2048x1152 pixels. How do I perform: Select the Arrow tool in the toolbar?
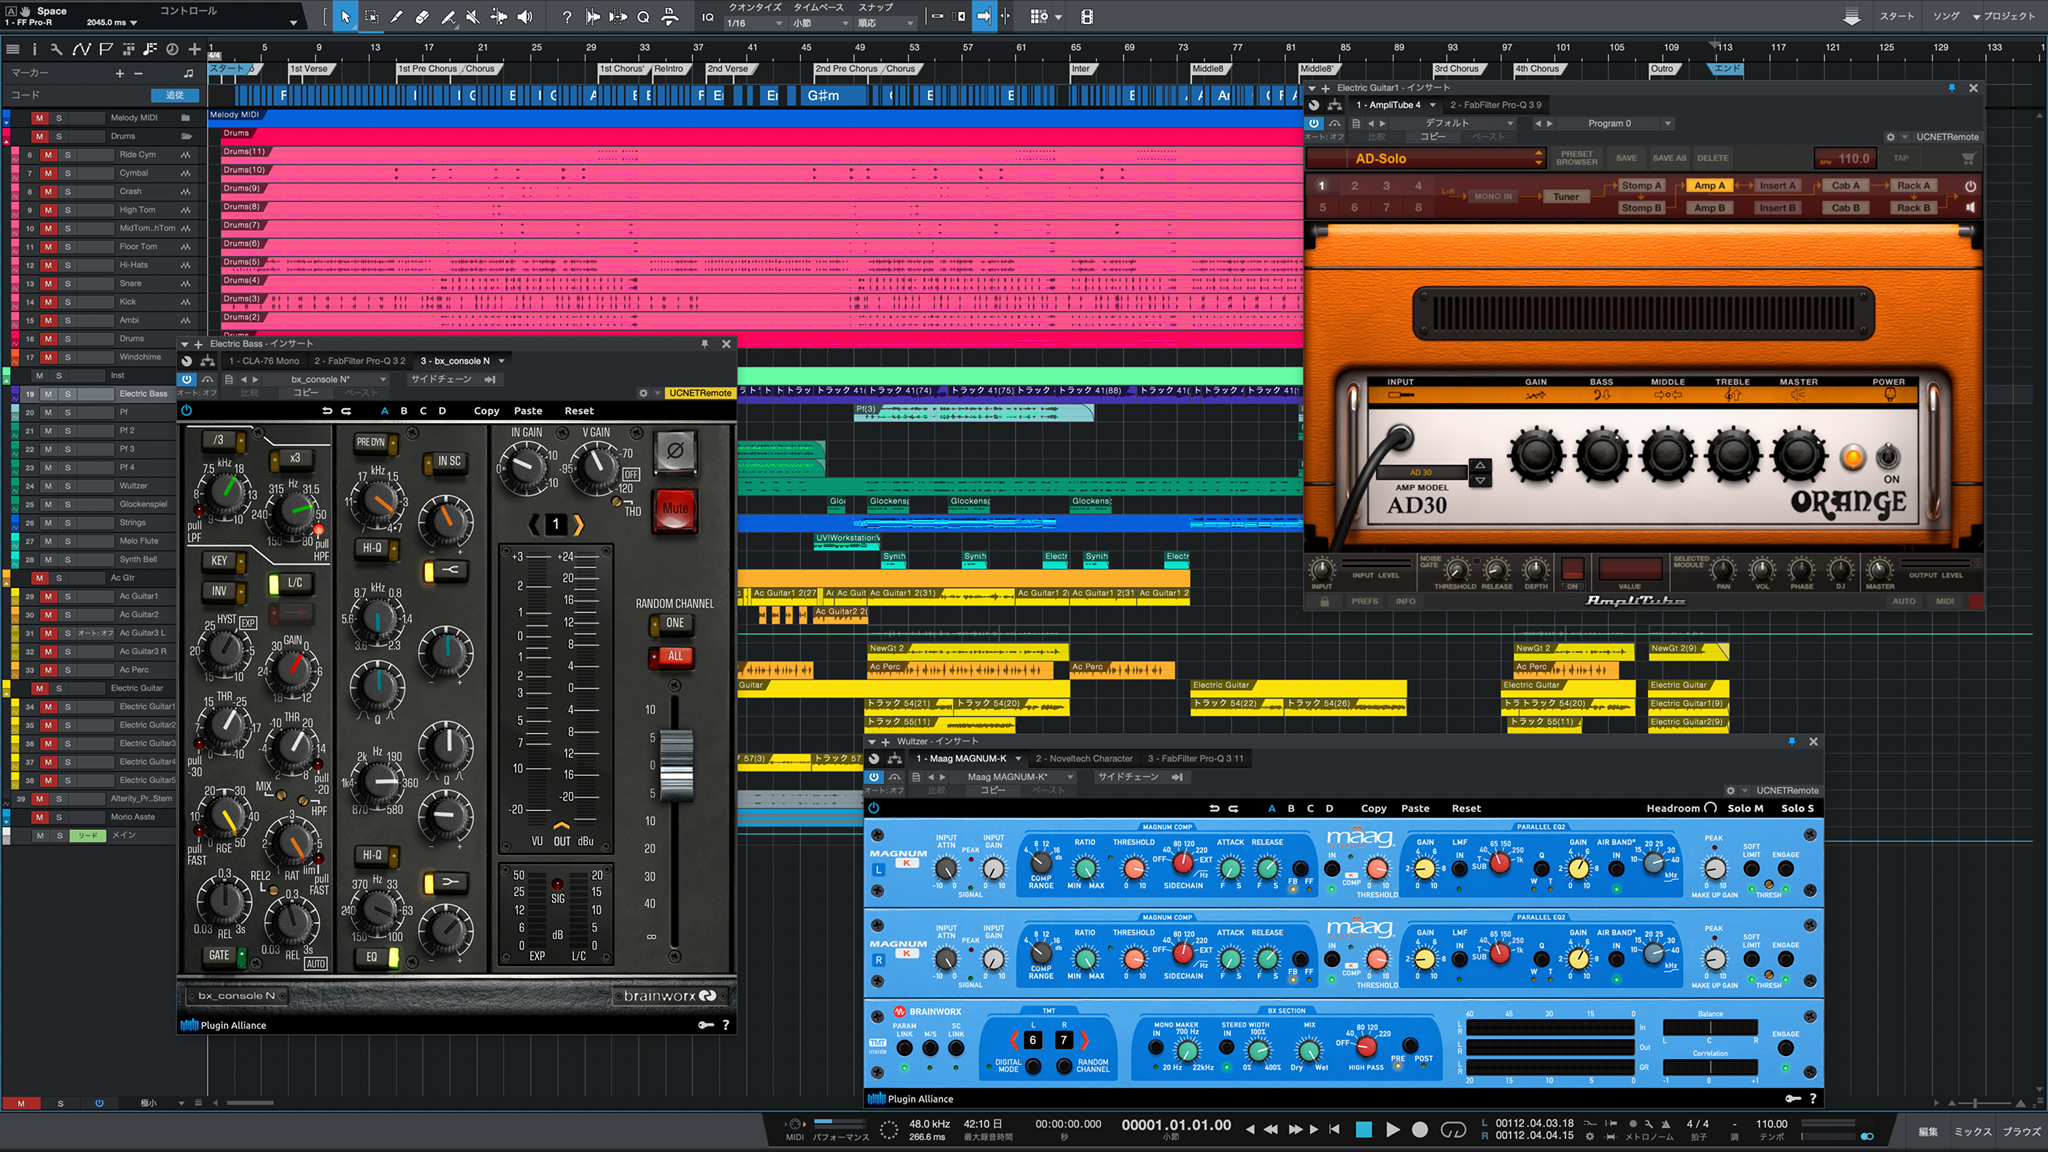[x=346, y=17]
